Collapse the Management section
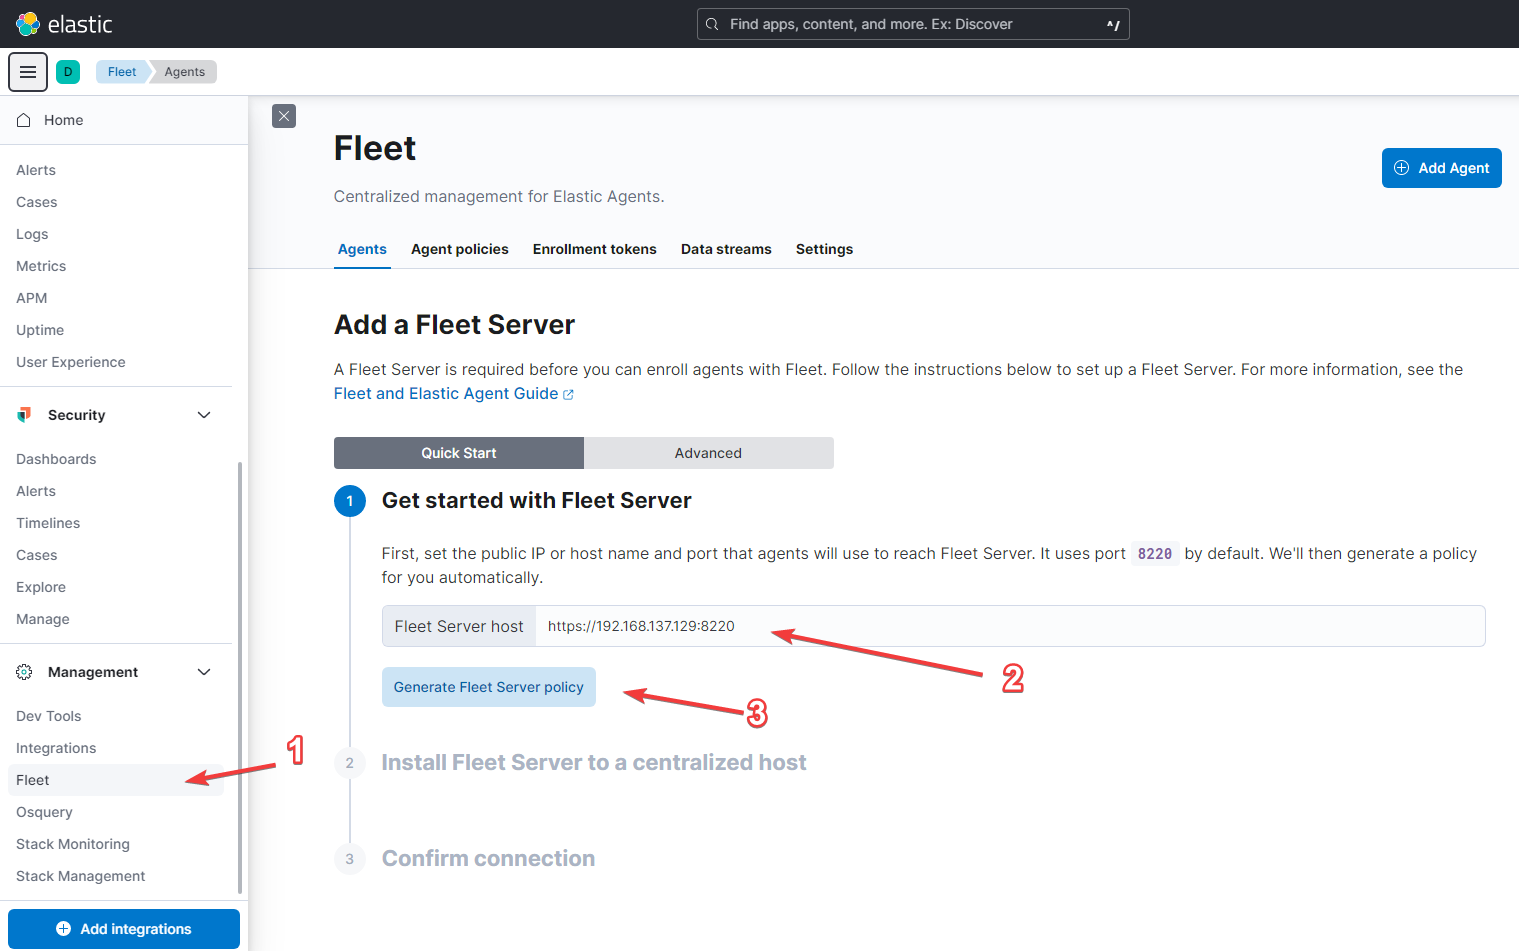 [x=203, y=671]
